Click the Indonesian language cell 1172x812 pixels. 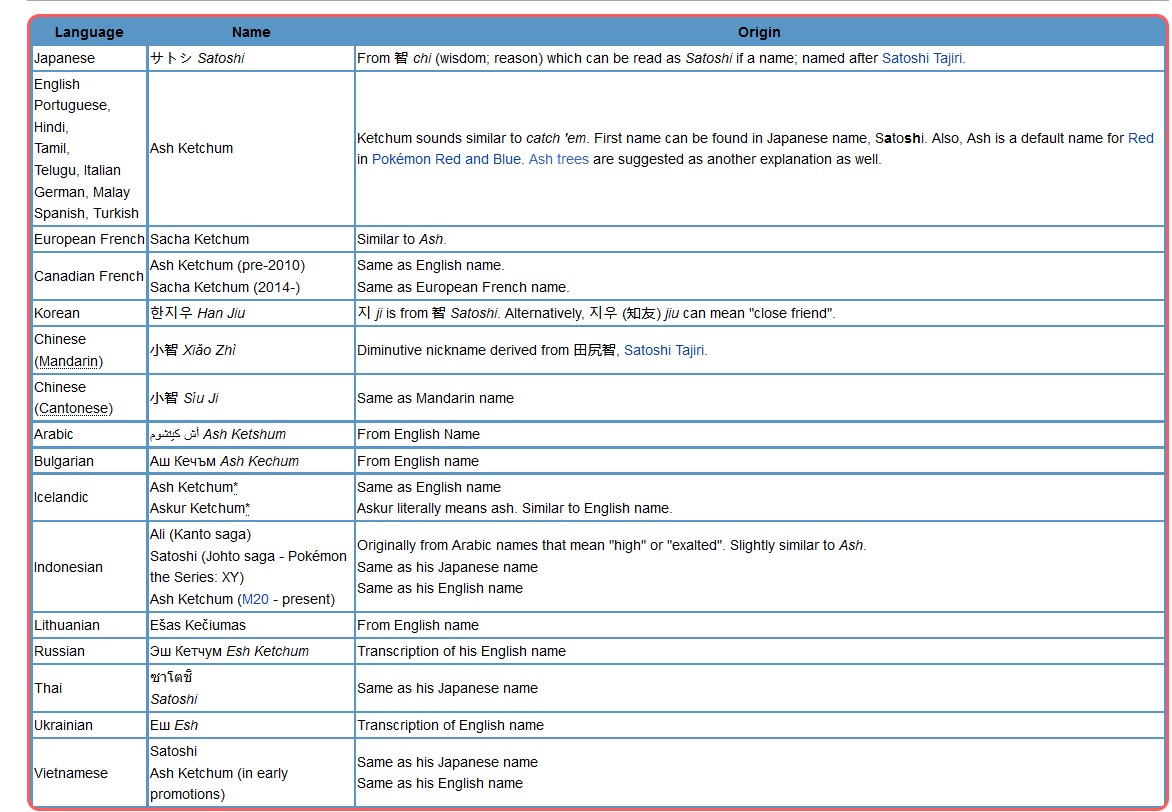coord(89,567)
